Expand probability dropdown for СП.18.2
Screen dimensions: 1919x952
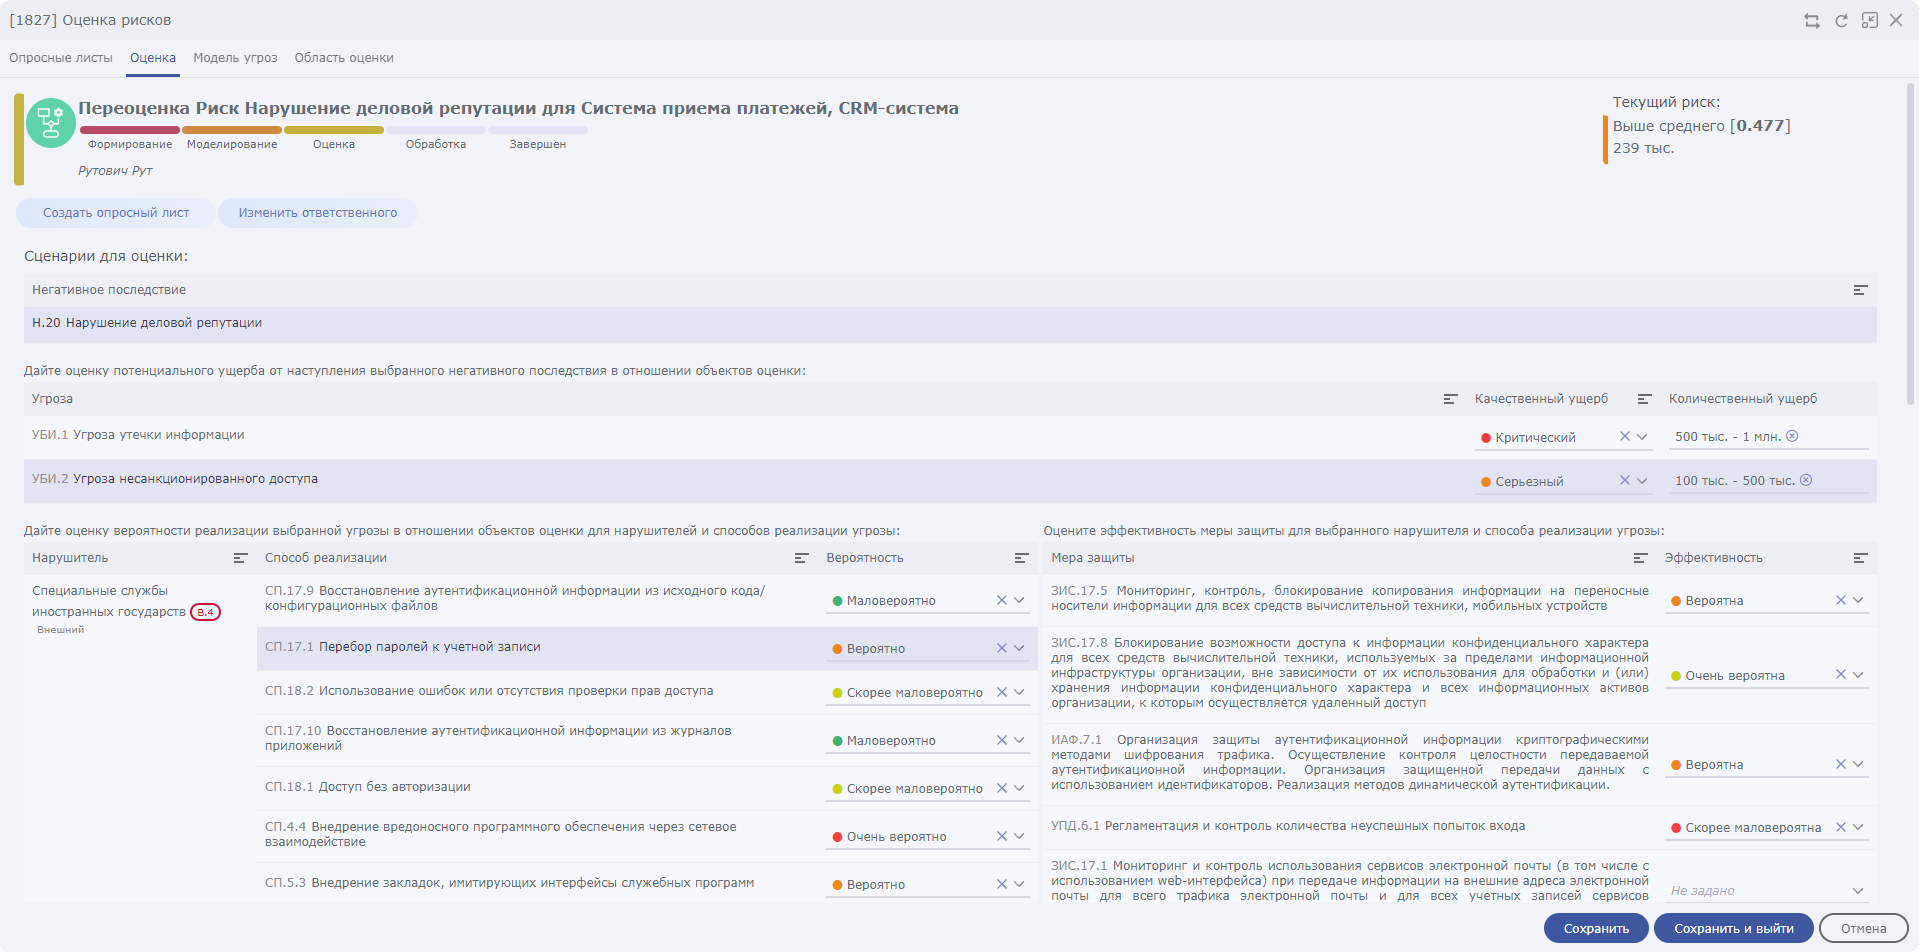[x=1019, y=692]
